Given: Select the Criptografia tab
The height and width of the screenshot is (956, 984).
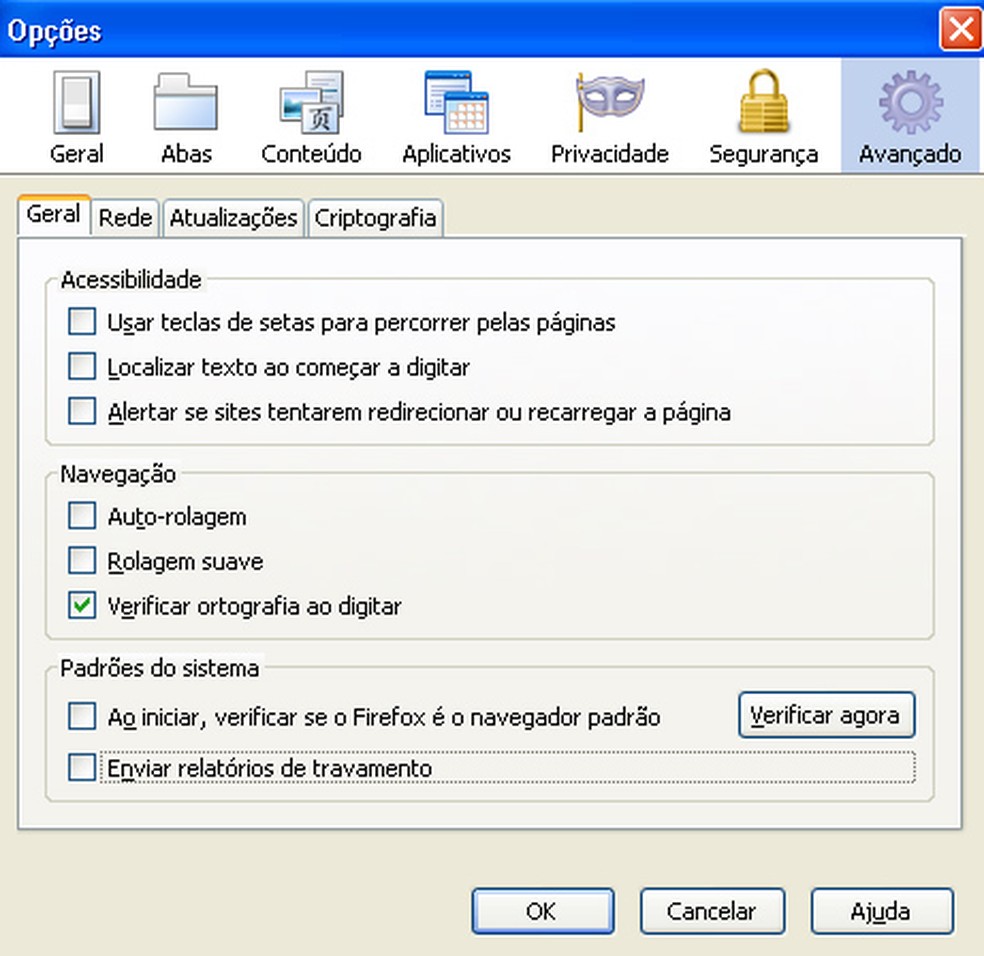Looking at the screenshot, I should pos(376,217).
